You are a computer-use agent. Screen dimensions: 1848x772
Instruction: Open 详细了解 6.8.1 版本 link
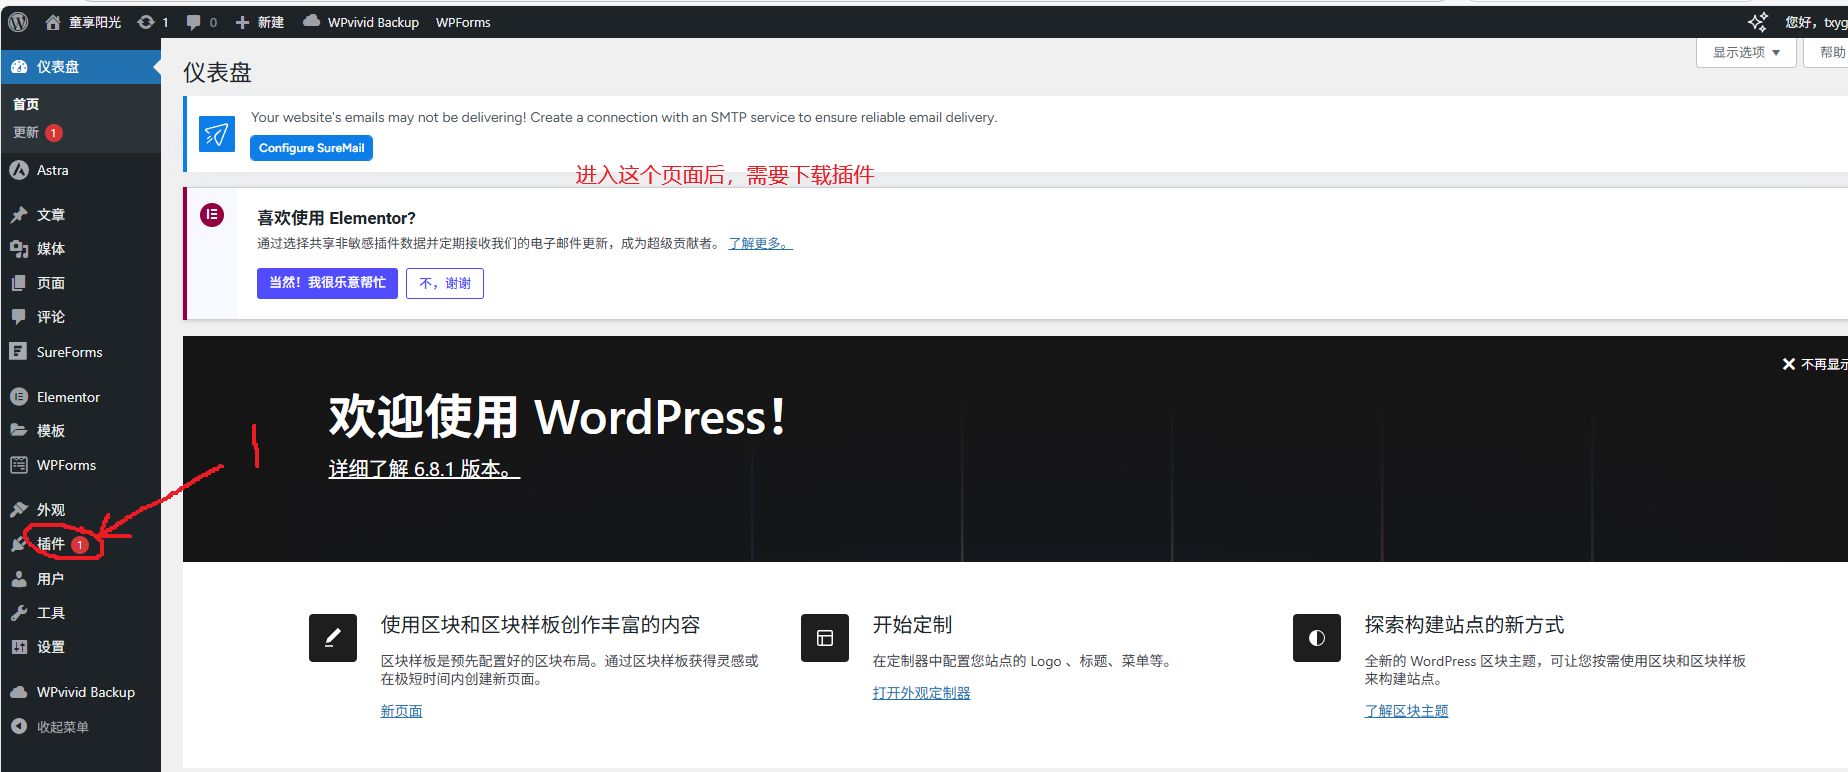tap(424, 469)
